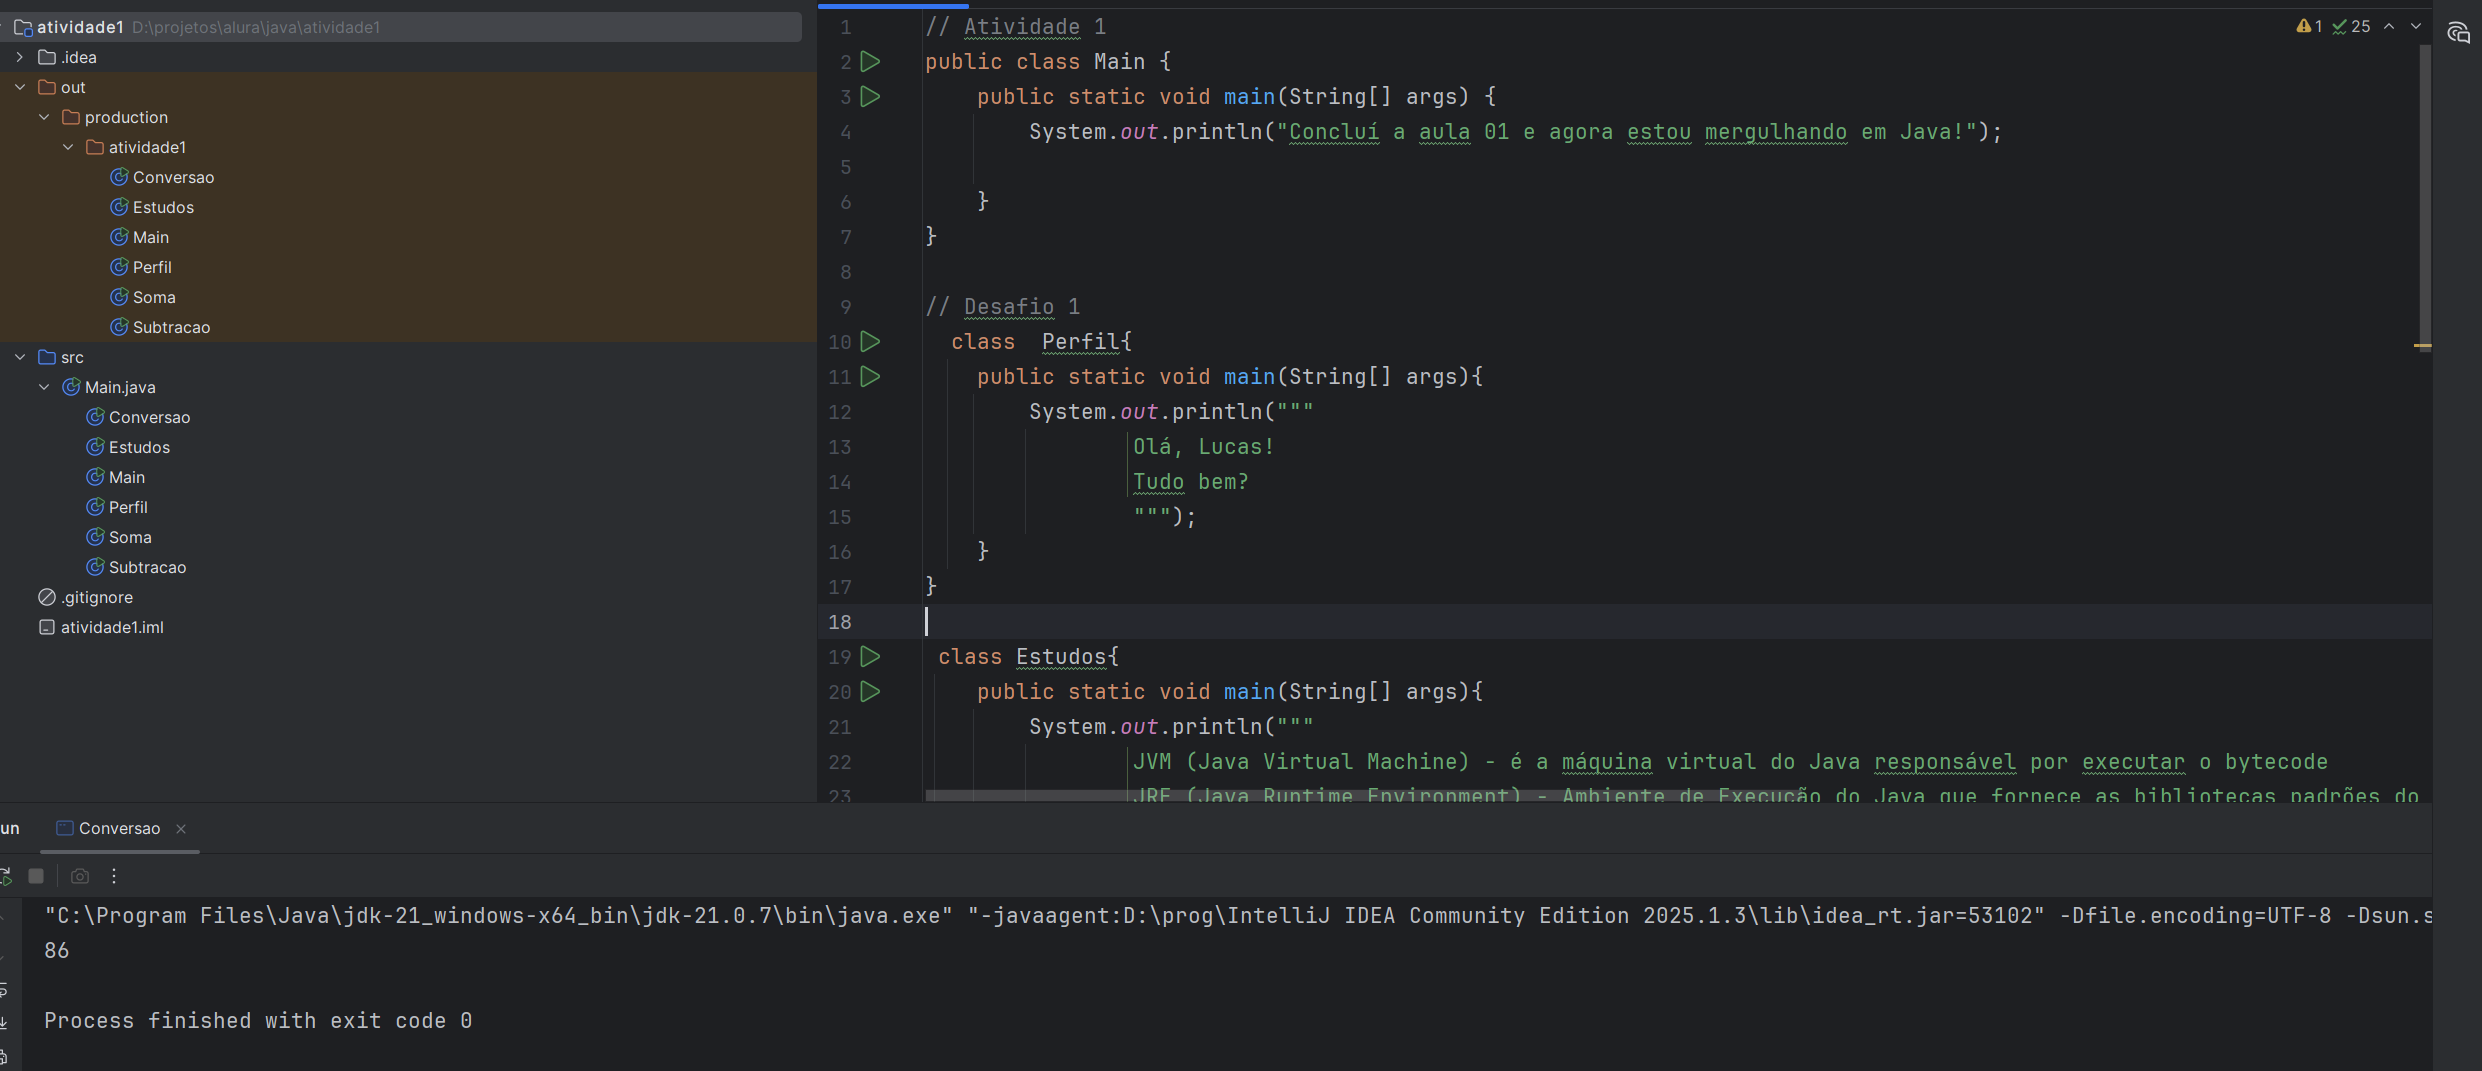Click console output value '86'

pyautogui.click(x=56, y=951)
